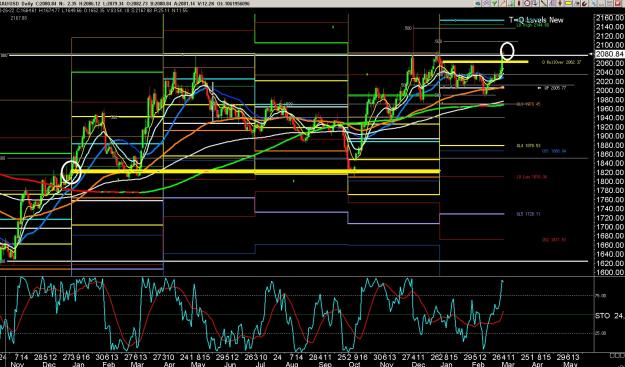
Task: Click the Q Rollover 2062.37 level label
Action: (561, 62)
